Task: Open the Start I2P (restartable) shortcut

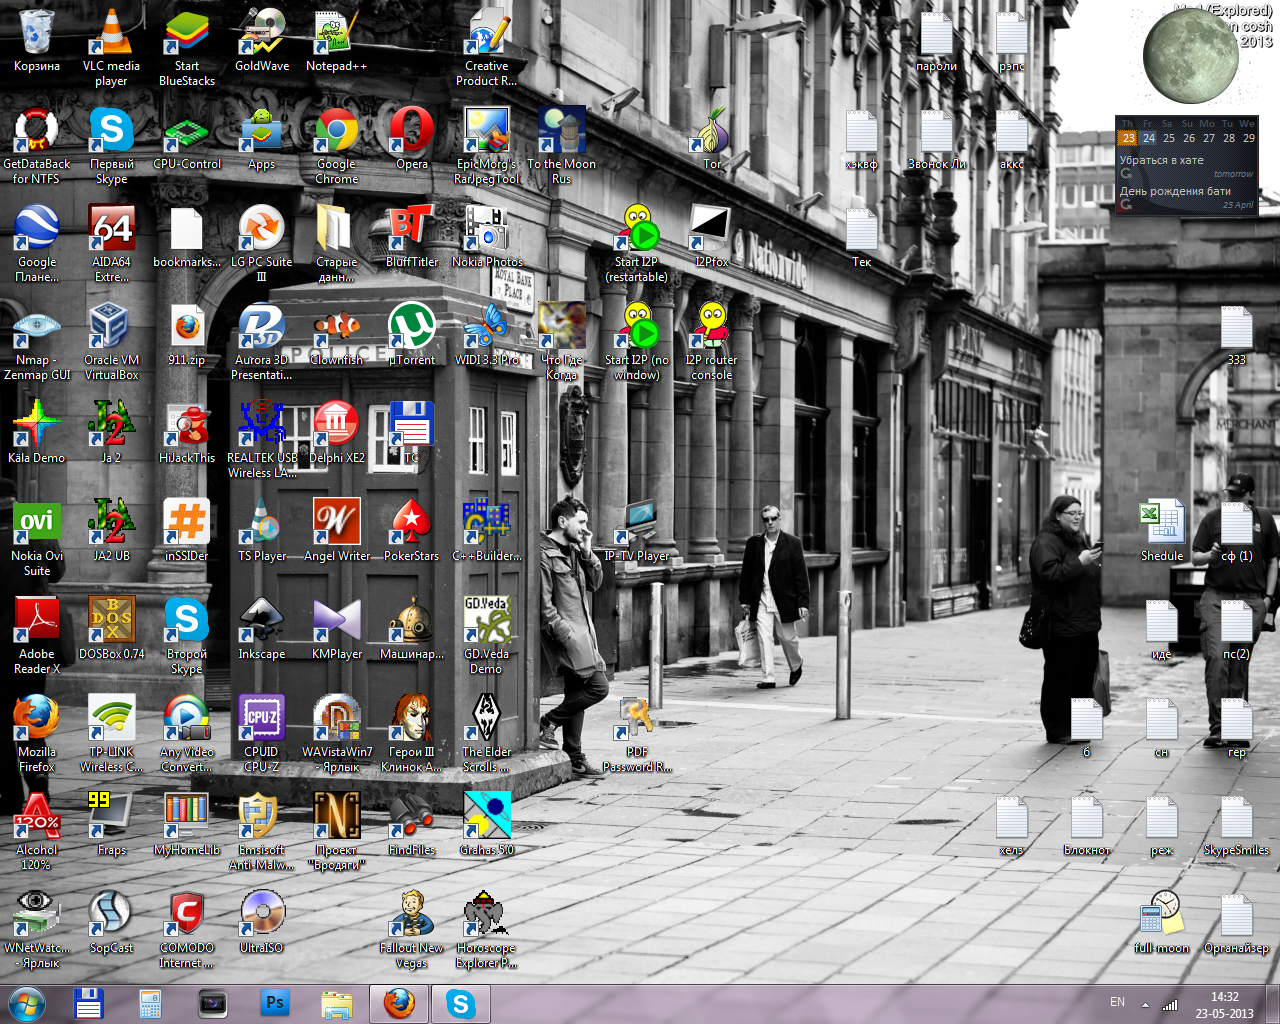Action: point(637,243)
